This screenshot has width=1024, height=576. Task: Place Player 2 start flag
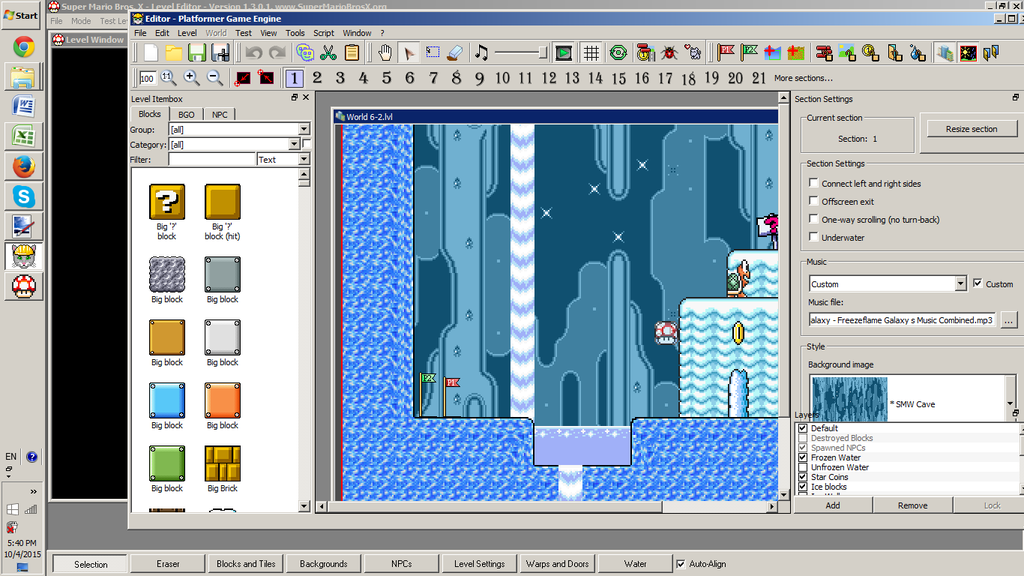(749, 52)
